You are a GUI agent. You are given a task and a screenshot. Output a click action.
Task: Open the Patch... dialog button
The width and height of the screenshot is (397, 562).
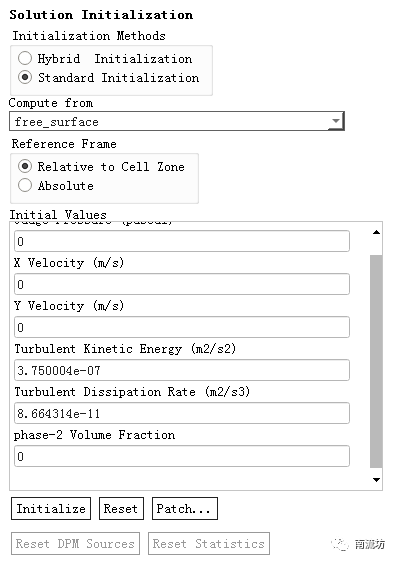click(185, 508)
